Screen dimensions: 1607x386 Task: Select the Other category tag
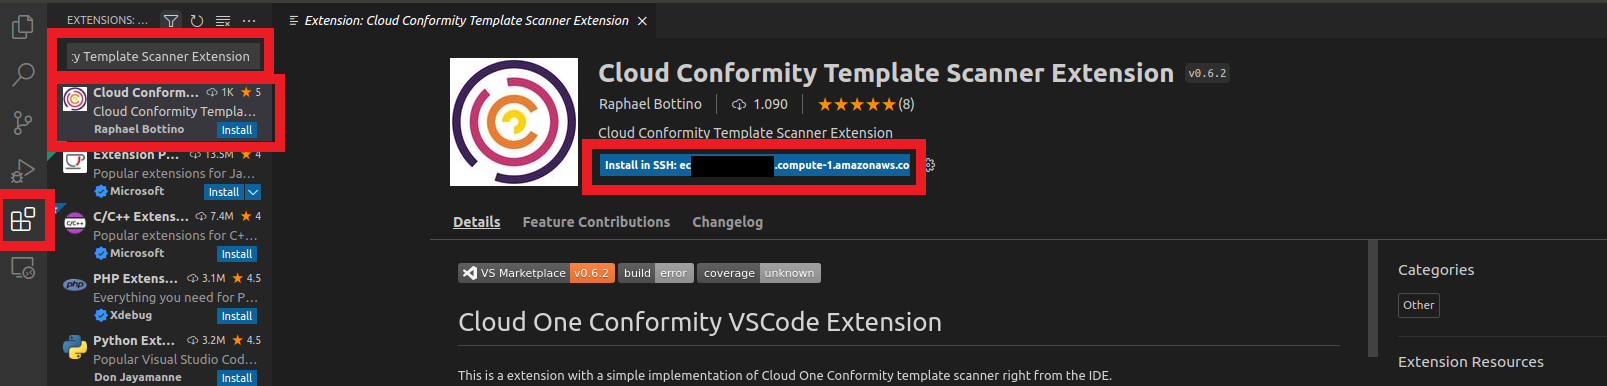pyautogui.click(x=1418, y=305)
